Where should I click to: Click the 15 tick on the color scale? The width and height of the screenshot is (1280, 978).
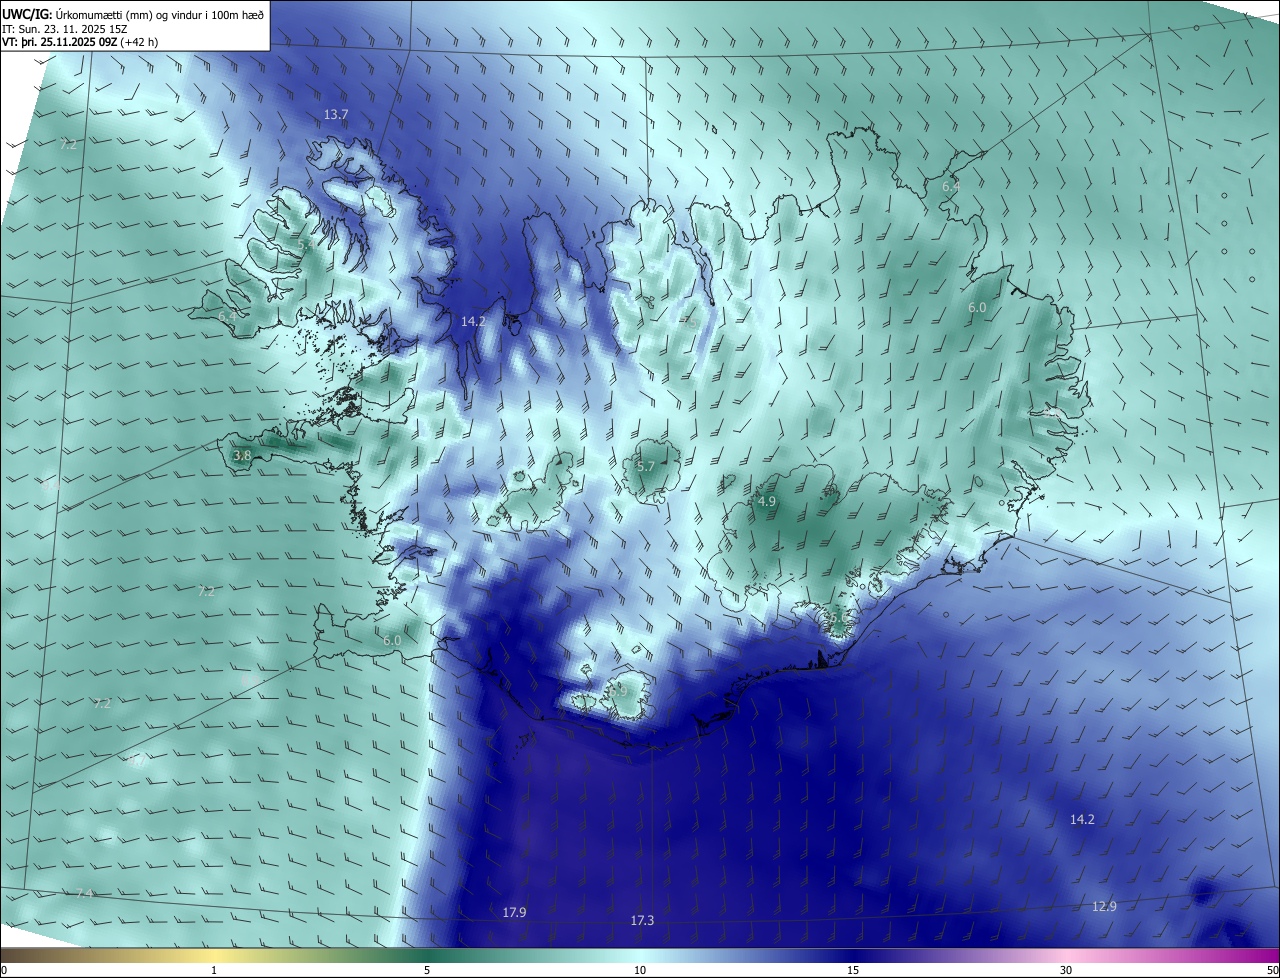point(853,971)
